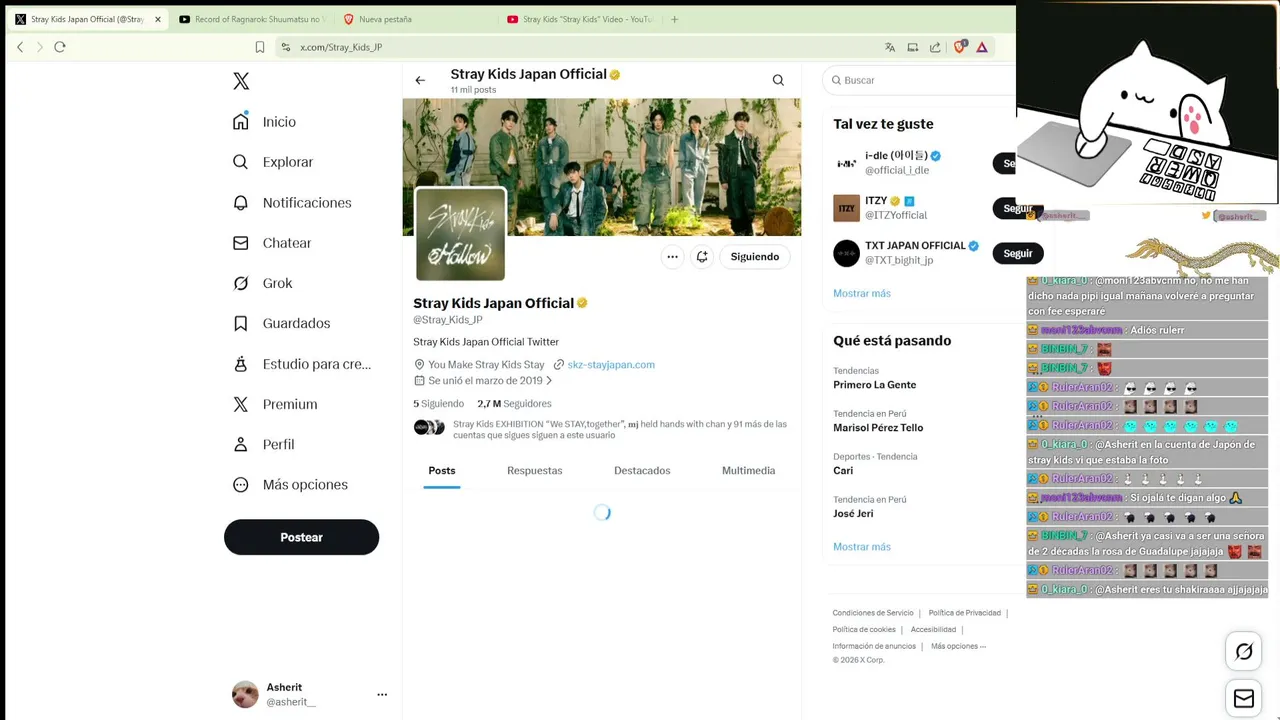Click the bookmark icon in address bar
This screenshot has height=720, width=1280.
[x=260, y=47]
